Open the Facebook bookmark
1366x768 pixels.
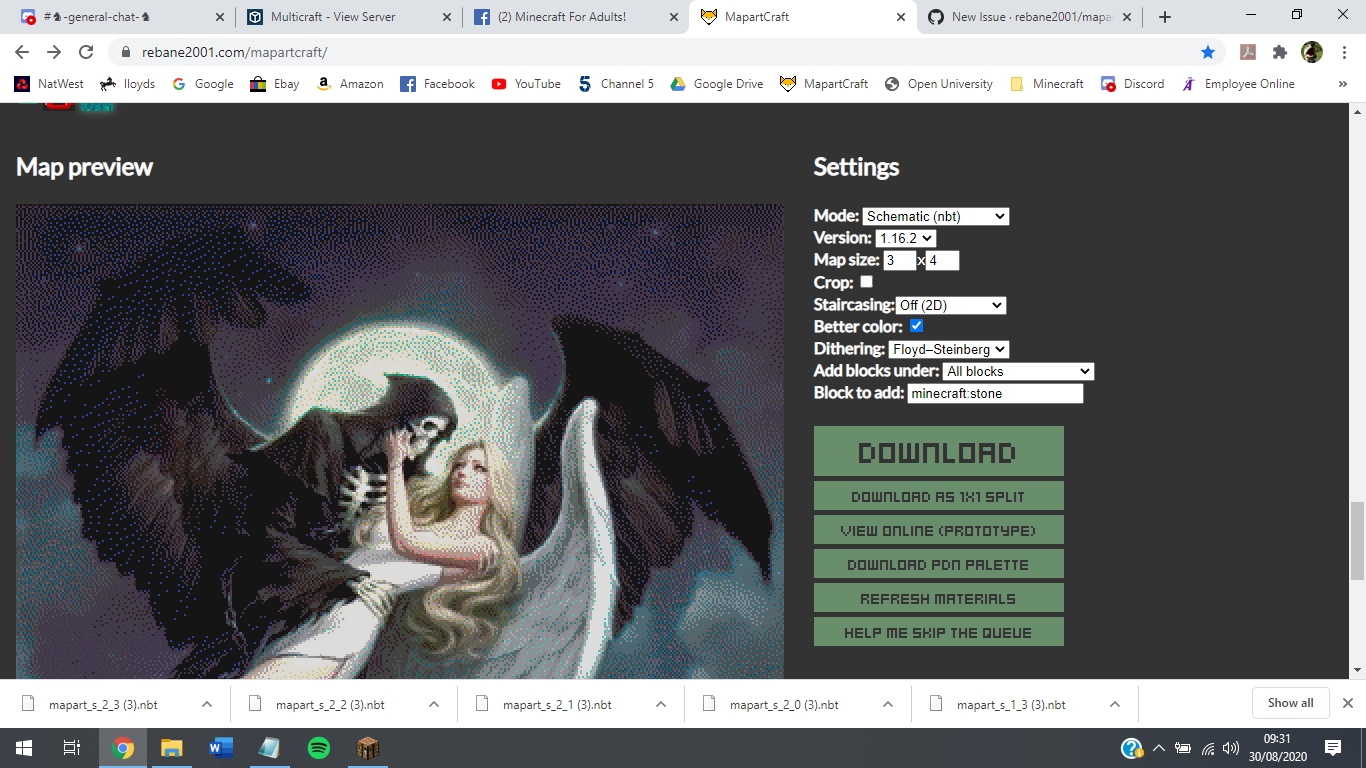tap(437, 84)
